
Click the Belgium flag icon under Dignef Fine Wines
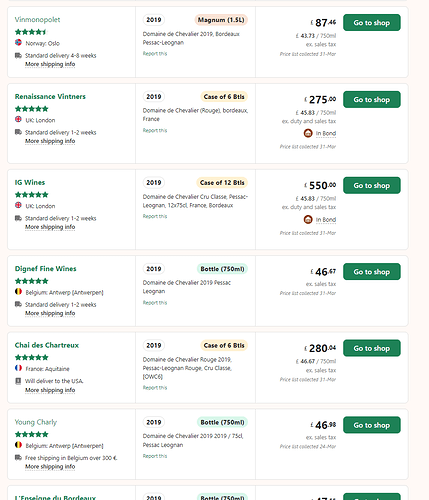point(18,291)
